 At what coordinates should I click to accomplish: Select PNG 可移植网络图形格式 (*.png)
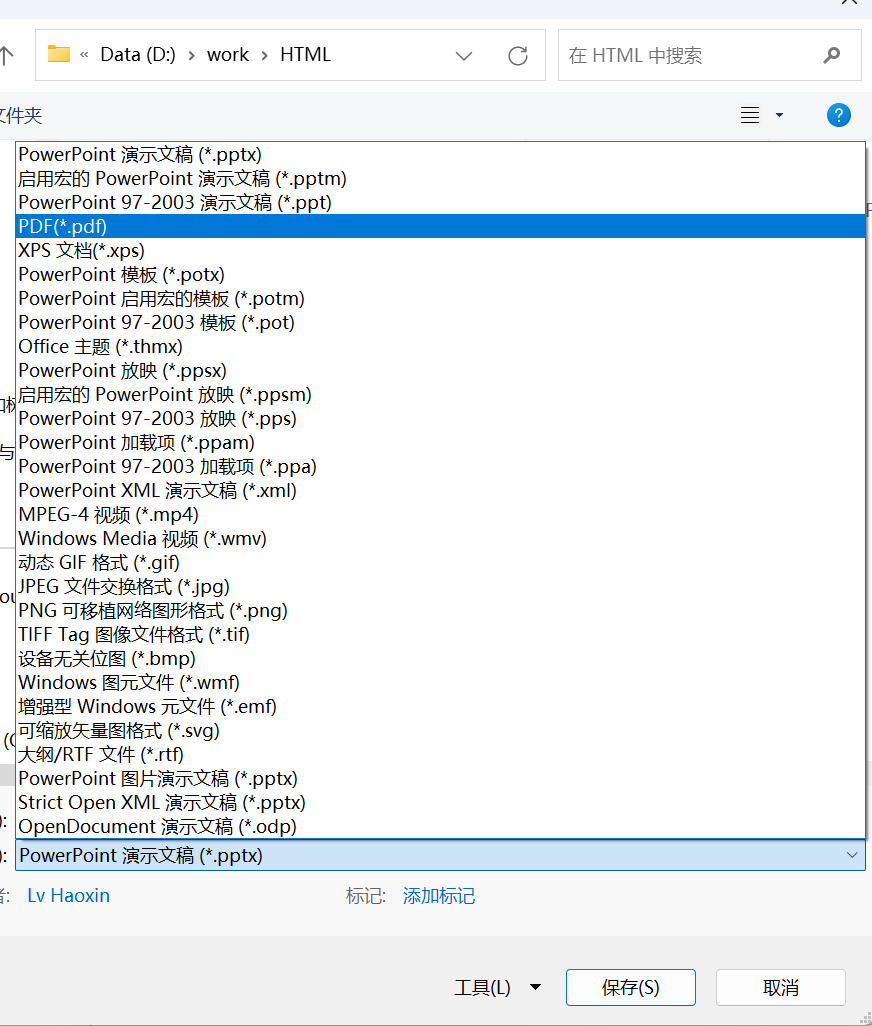point(440,610)
